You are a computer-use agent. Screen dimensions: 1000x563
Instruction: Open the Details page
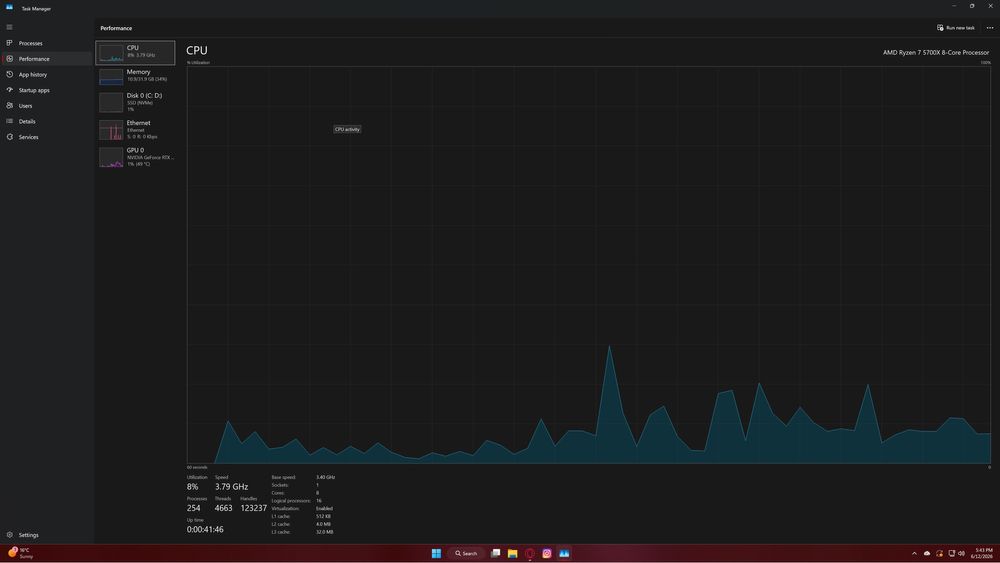pos(47,121)
